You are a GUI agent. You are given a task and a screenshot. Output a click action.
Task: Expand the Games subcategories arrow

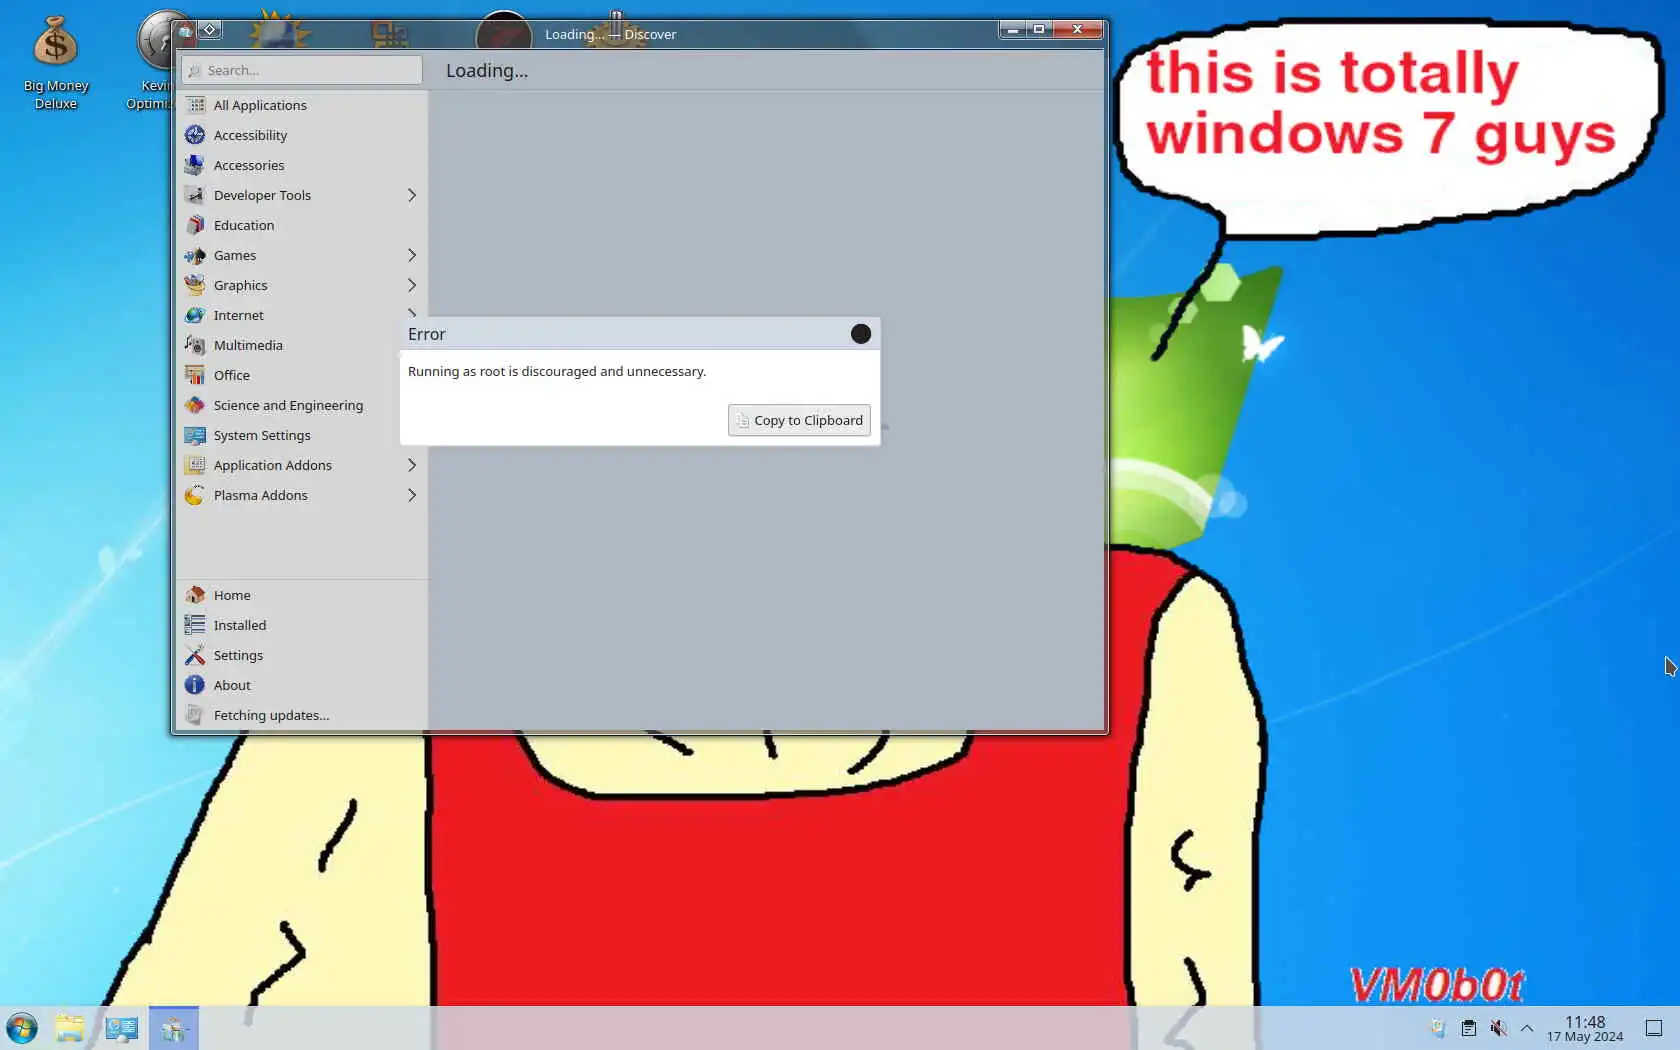(x=411, y=255)
